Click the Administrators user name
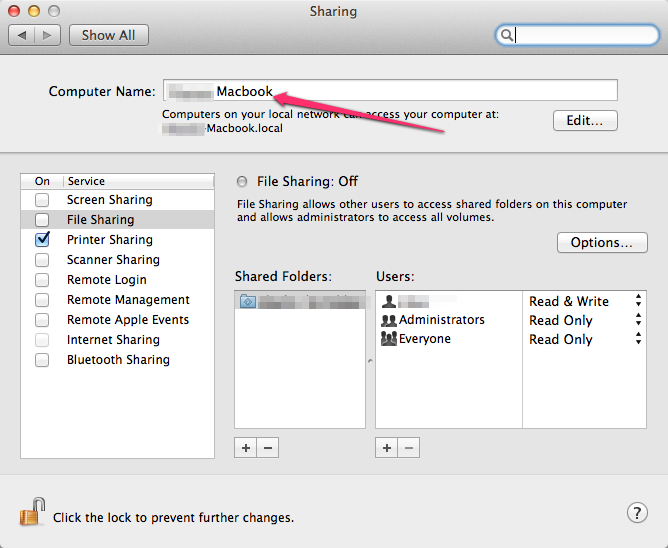This screenshot has width=668, height=548. pos(442,320)
